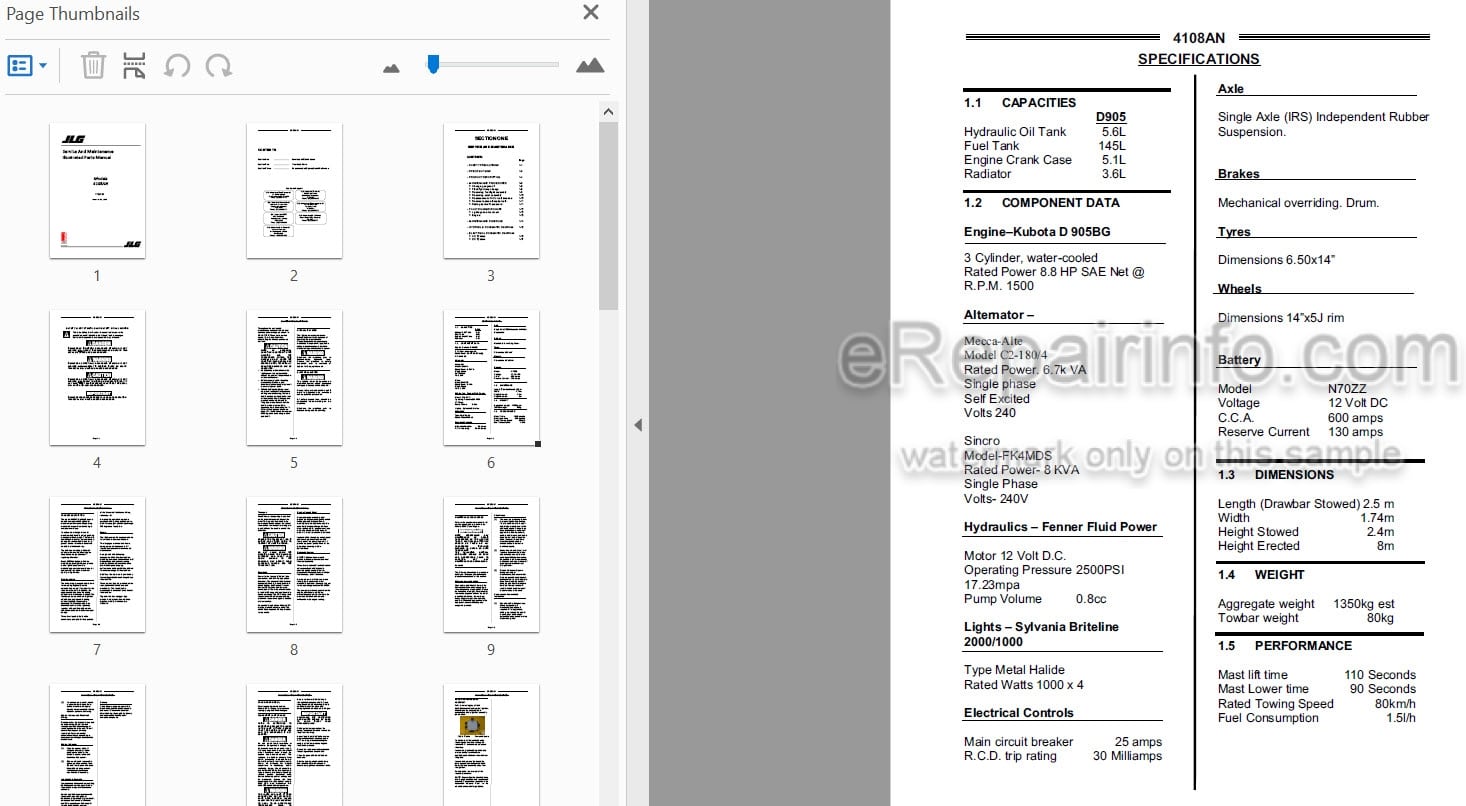This screenshot has width=1466, height=806.
Task: Click the Main circuit breaker row
Action: click(1063, 742)
